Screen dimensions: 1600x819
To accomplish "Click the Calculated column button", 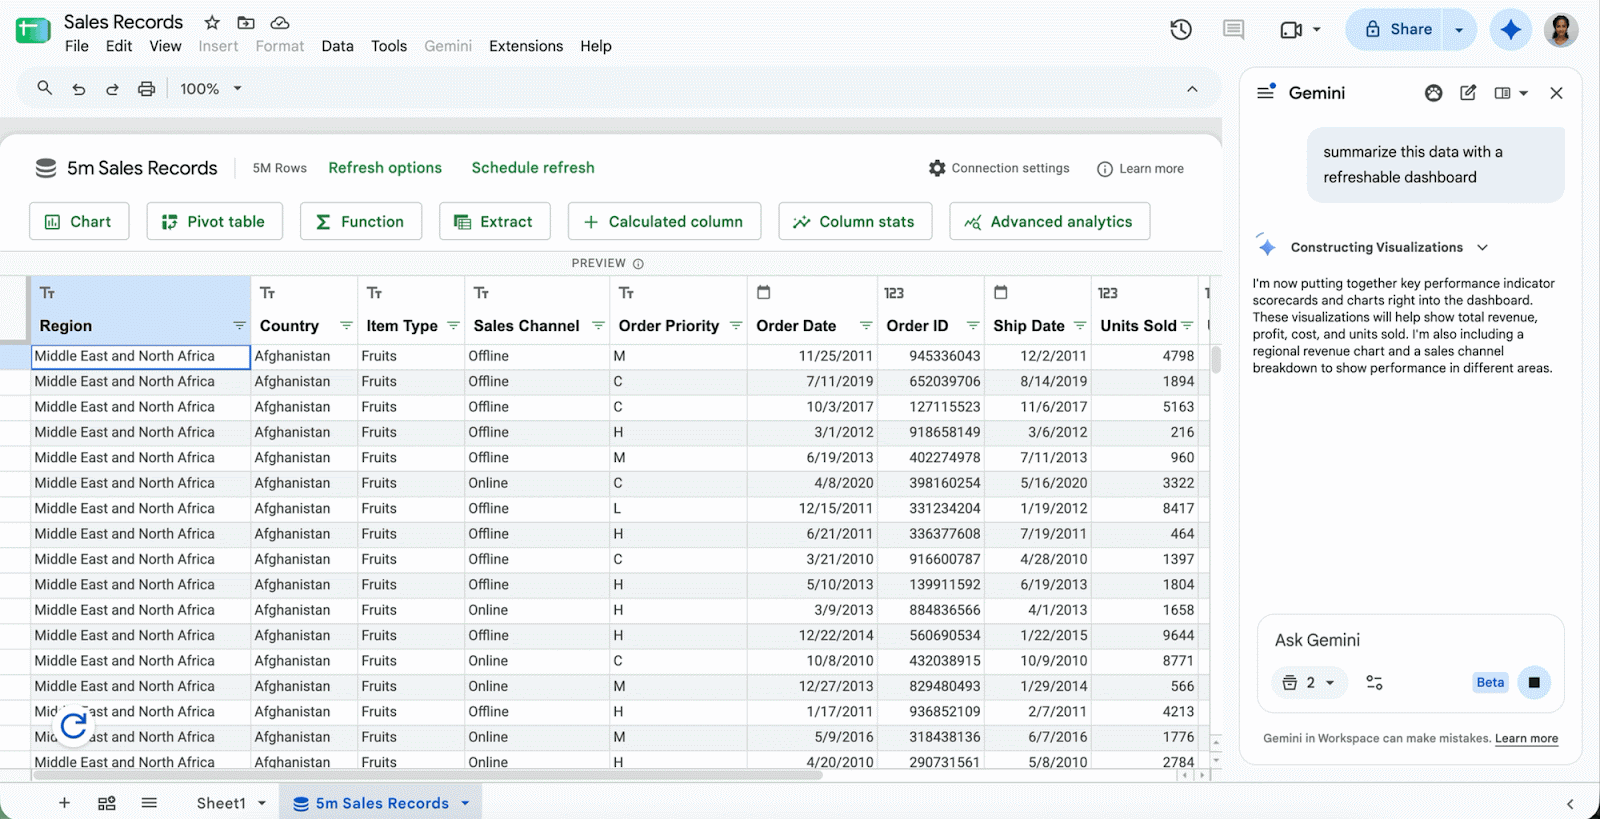I will [664, 222].
